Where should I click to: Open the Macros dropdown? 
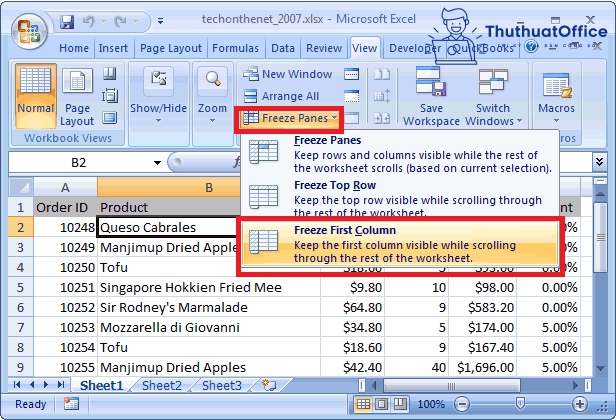pos(556,96)
